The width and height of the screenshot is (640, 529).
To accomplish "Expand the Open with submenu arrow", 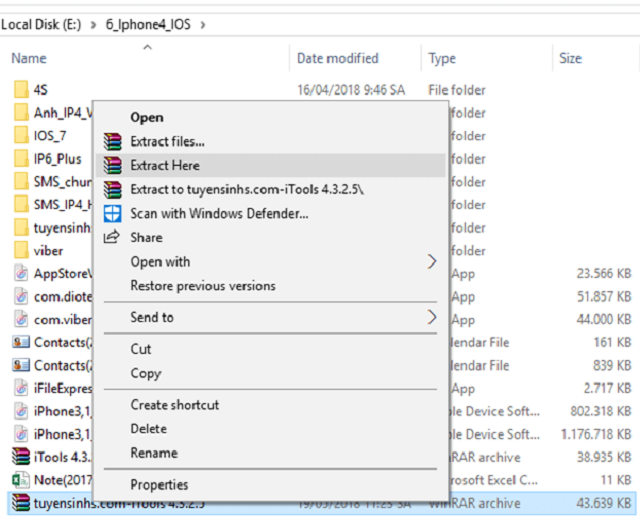I will point(431,262).
